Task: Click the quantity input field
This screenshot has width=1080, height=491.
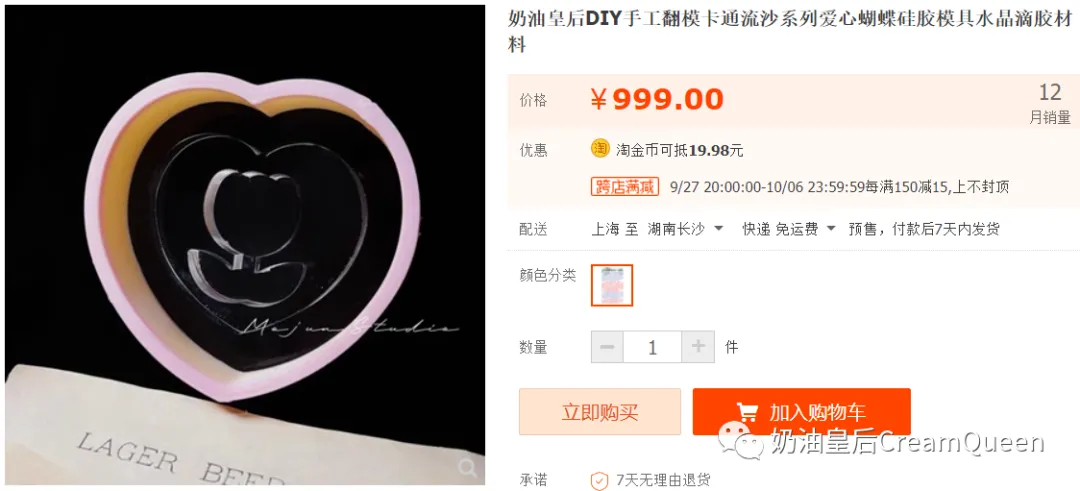Action: [x=653, y=347]
